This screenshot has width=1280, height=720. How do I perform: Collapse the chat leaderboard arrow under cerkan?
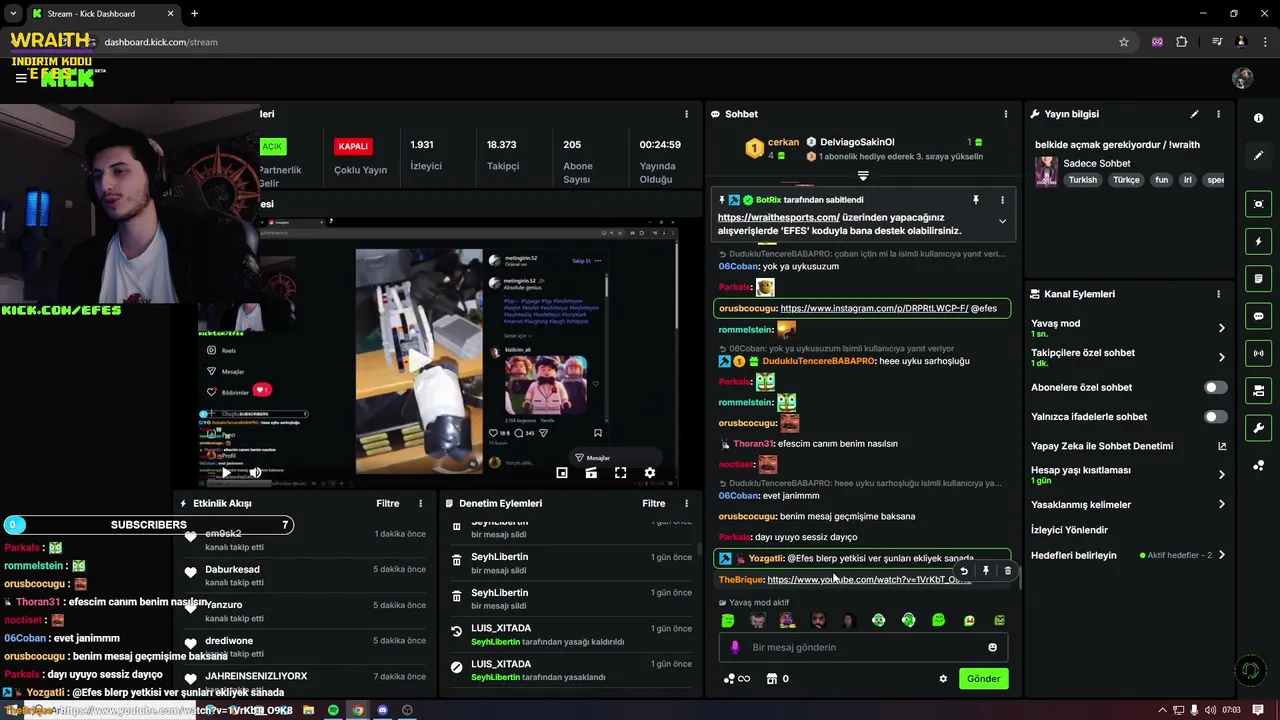coord(863,176)
